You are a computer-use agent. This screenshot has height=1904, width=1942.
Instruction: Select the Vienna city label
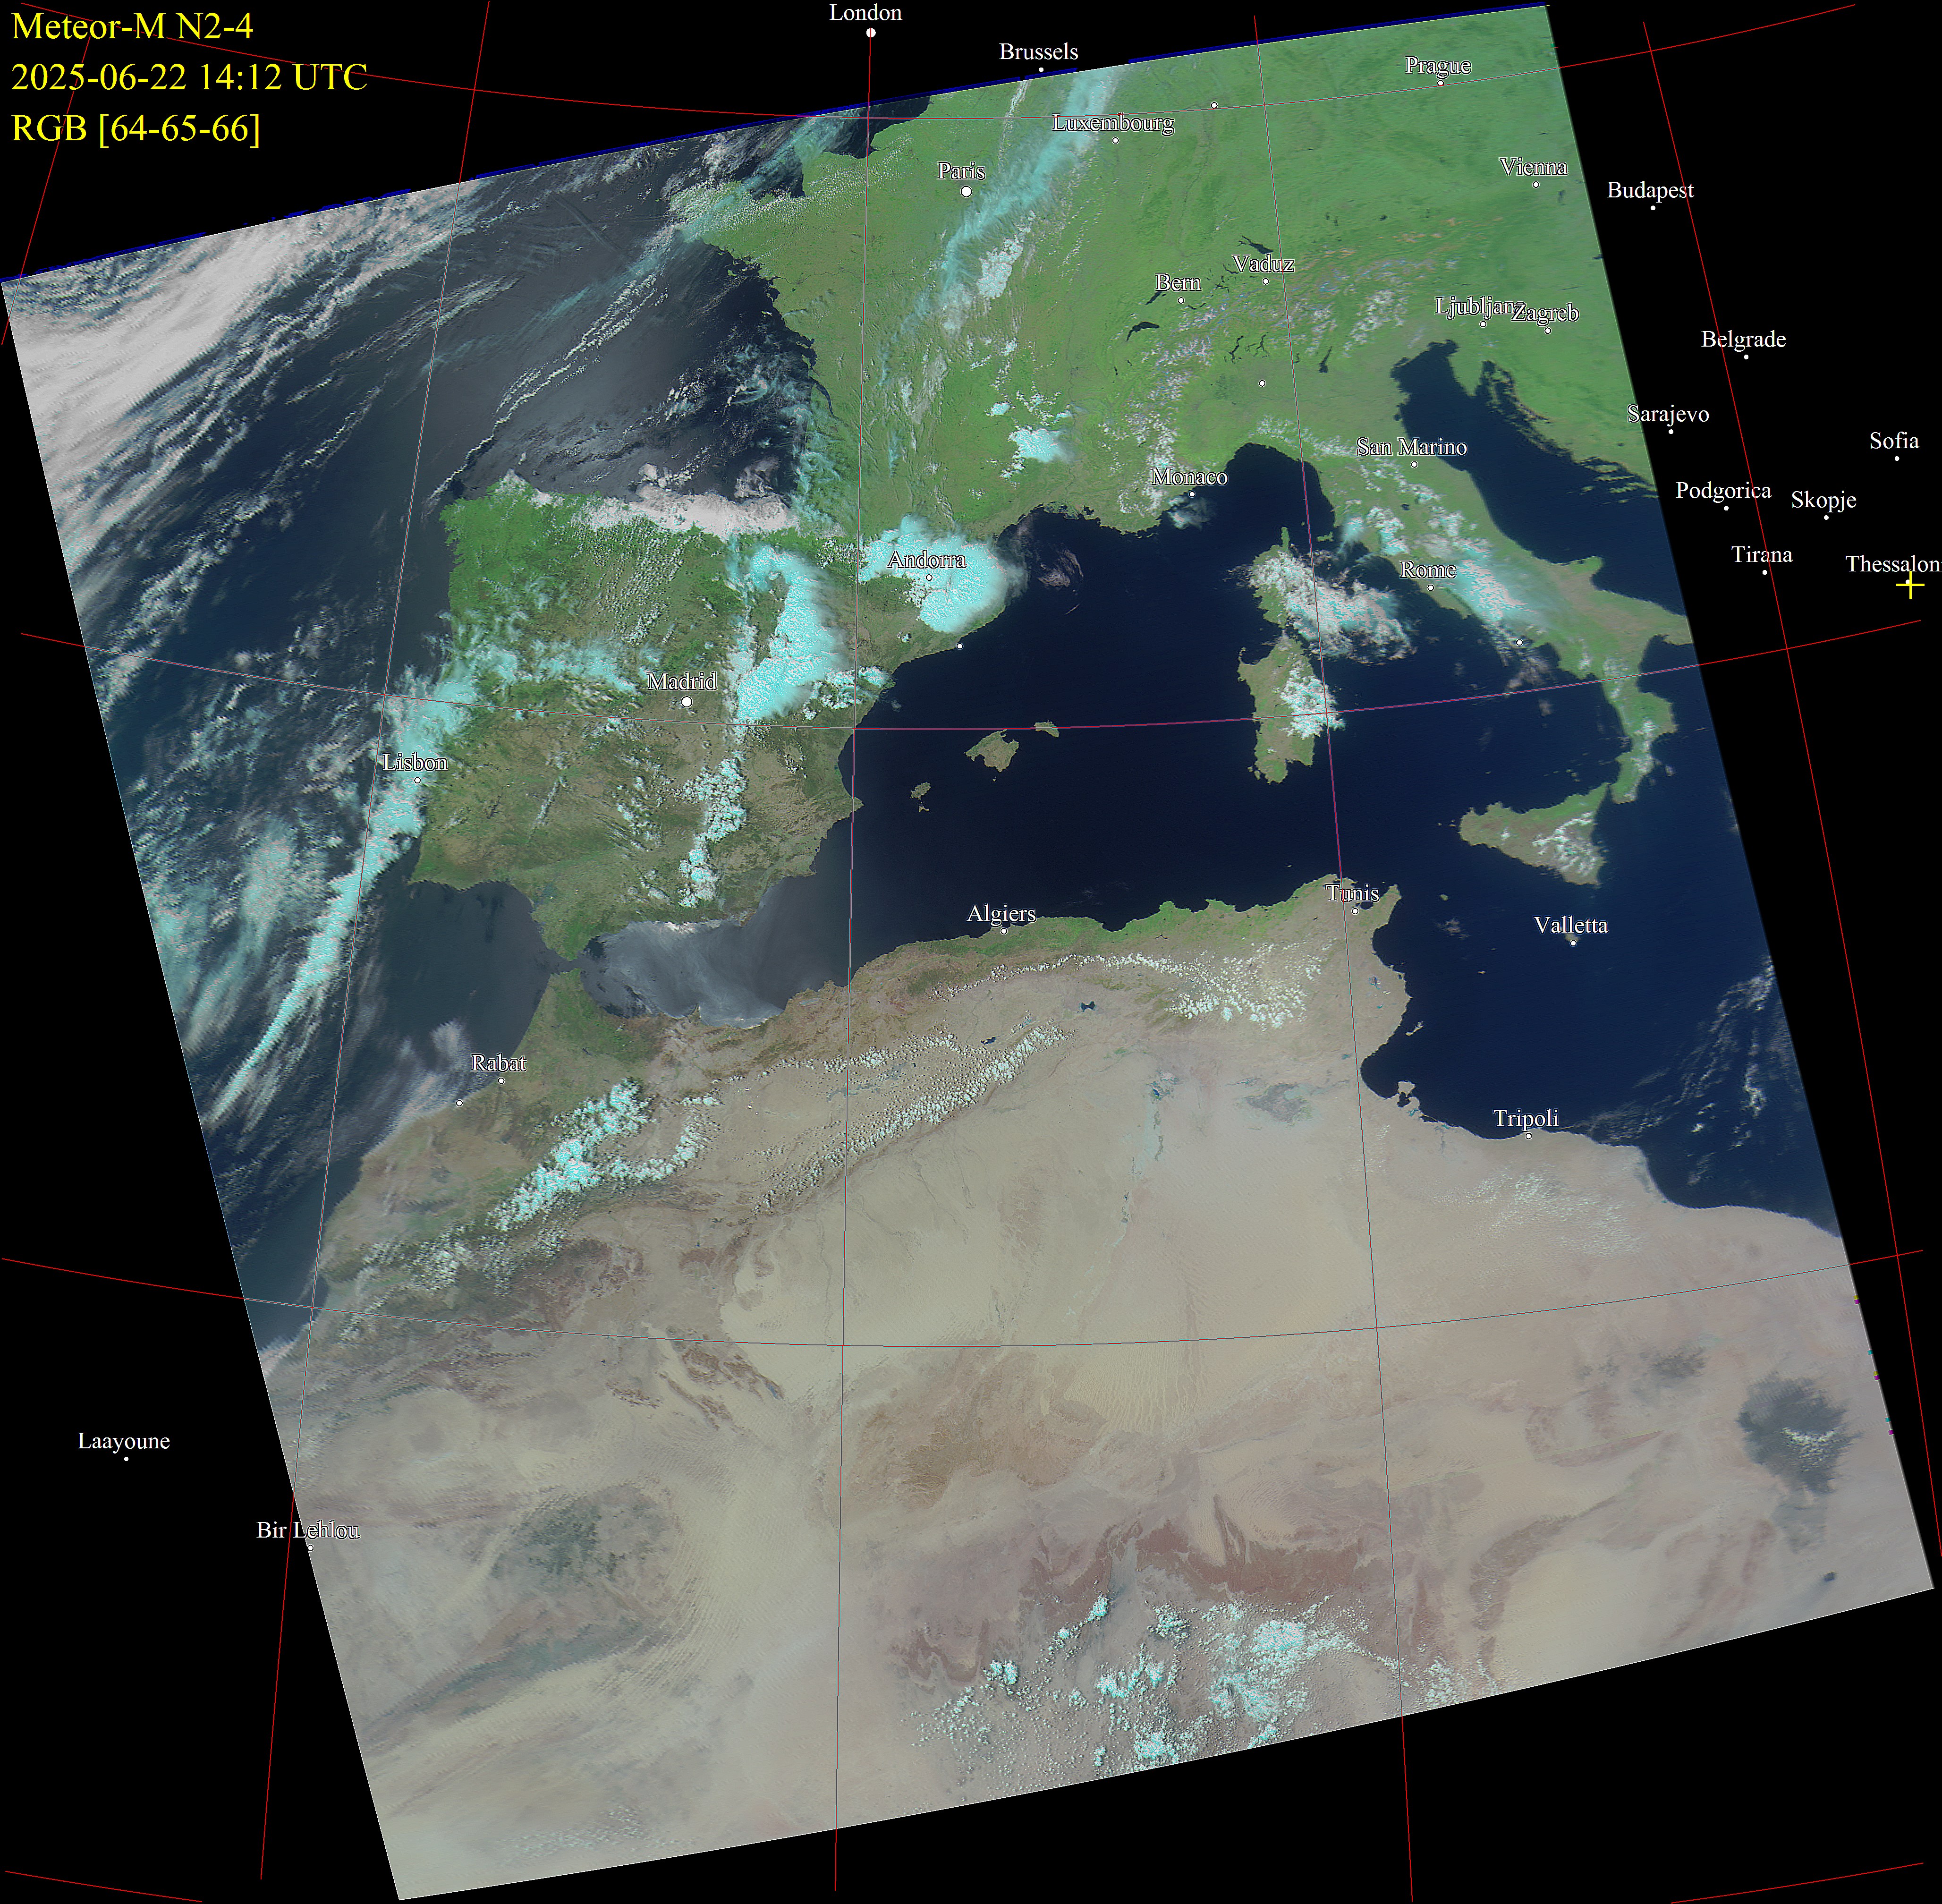click(x=1534, y=167)
